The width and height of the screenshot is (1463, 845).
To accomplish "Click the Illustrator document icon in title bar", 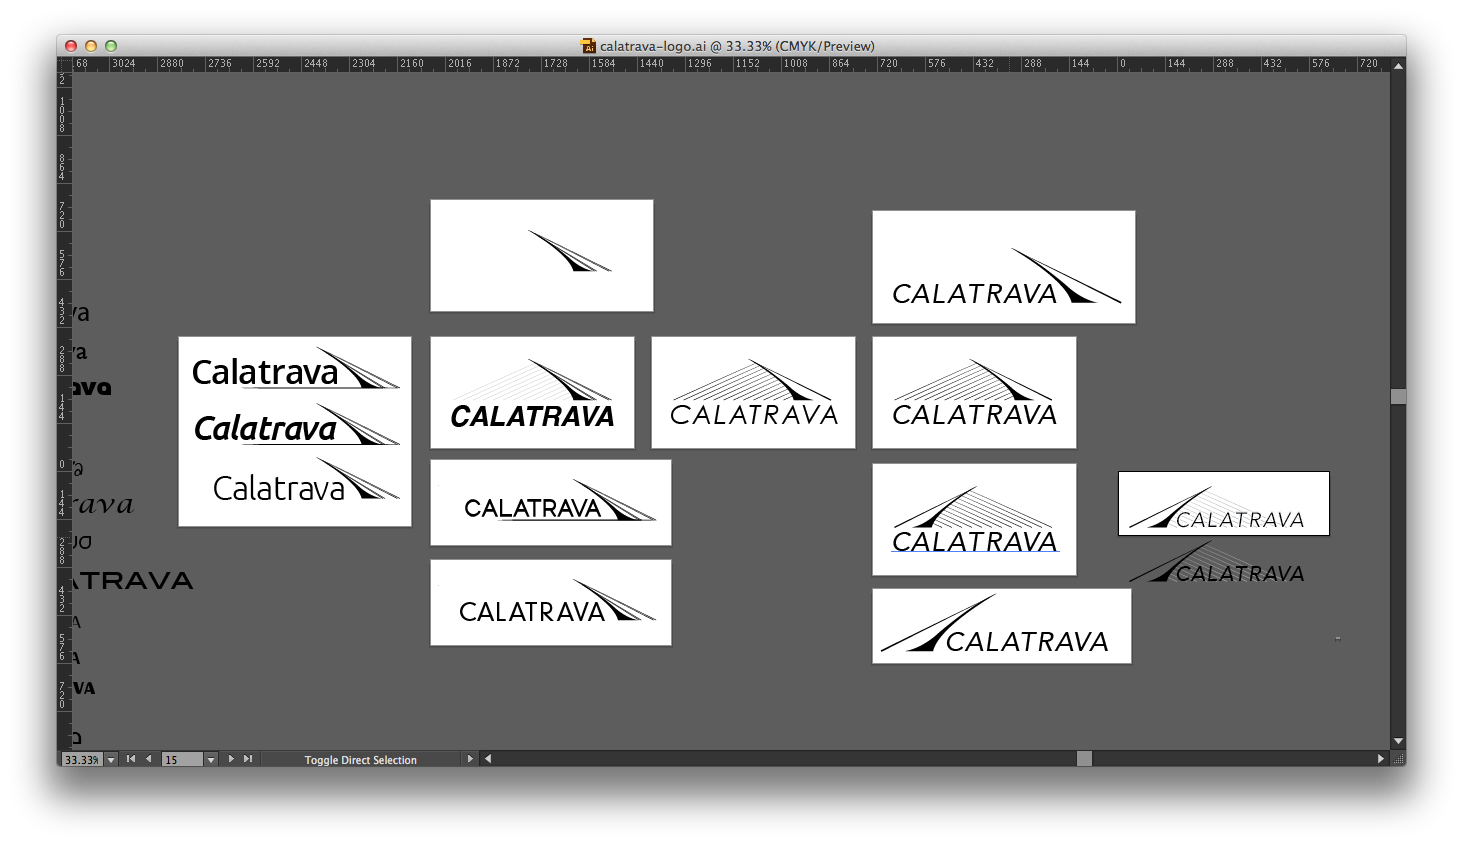I will tap(589, 46).
